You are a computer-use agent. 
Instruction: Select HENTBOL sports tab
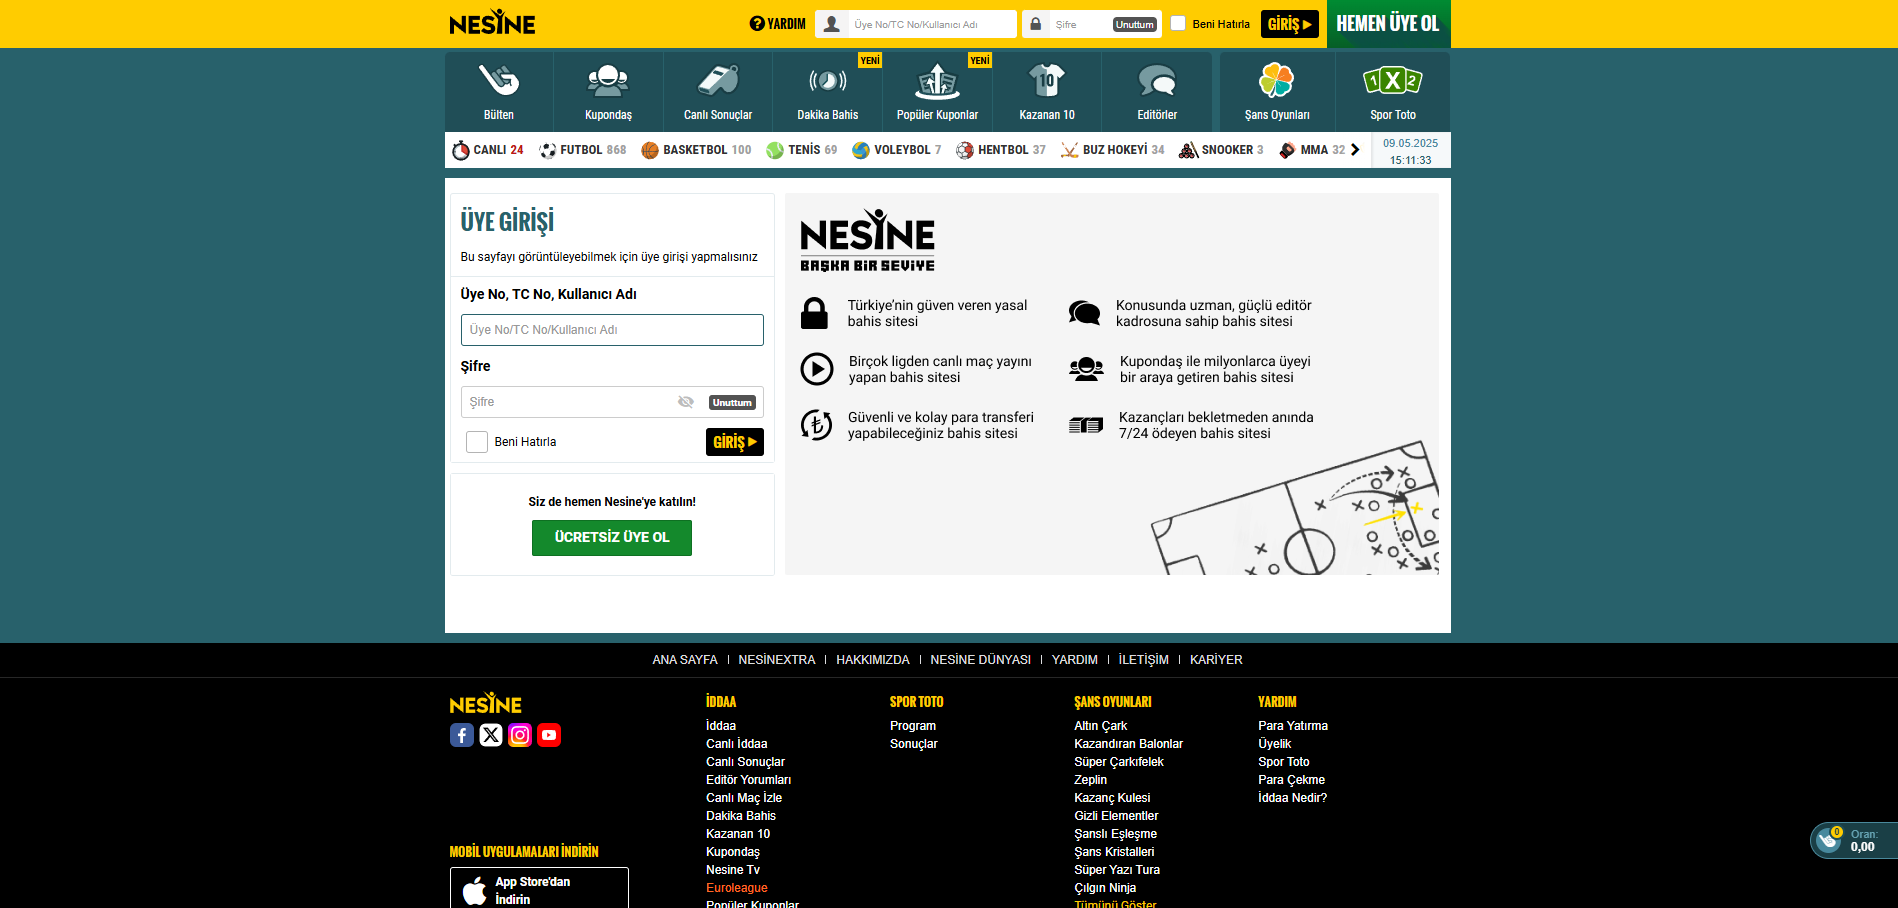[1001, 150]
